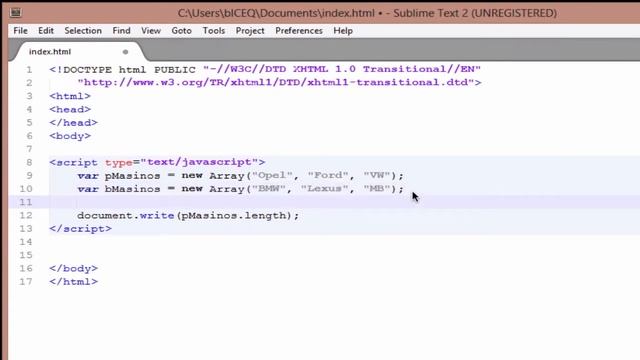This screenshot has height=360, width=640.
Task: Open the File menu
Action: 20,31
